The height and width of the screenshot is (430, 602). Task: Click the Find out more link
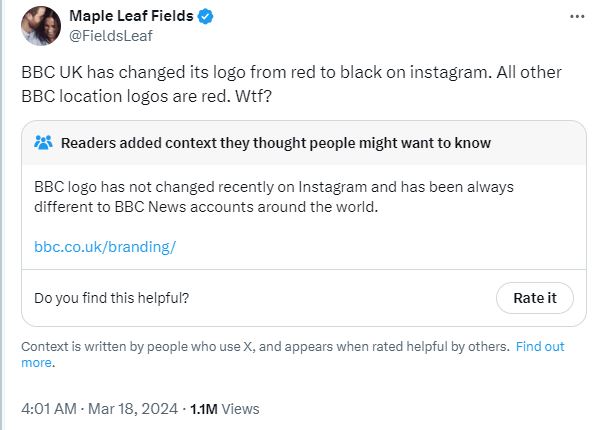click(540, 347)
